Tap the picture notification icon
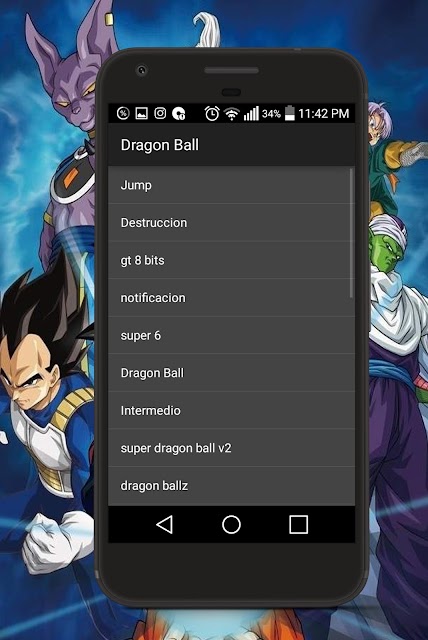428x640 pixels. pos(142,113)
